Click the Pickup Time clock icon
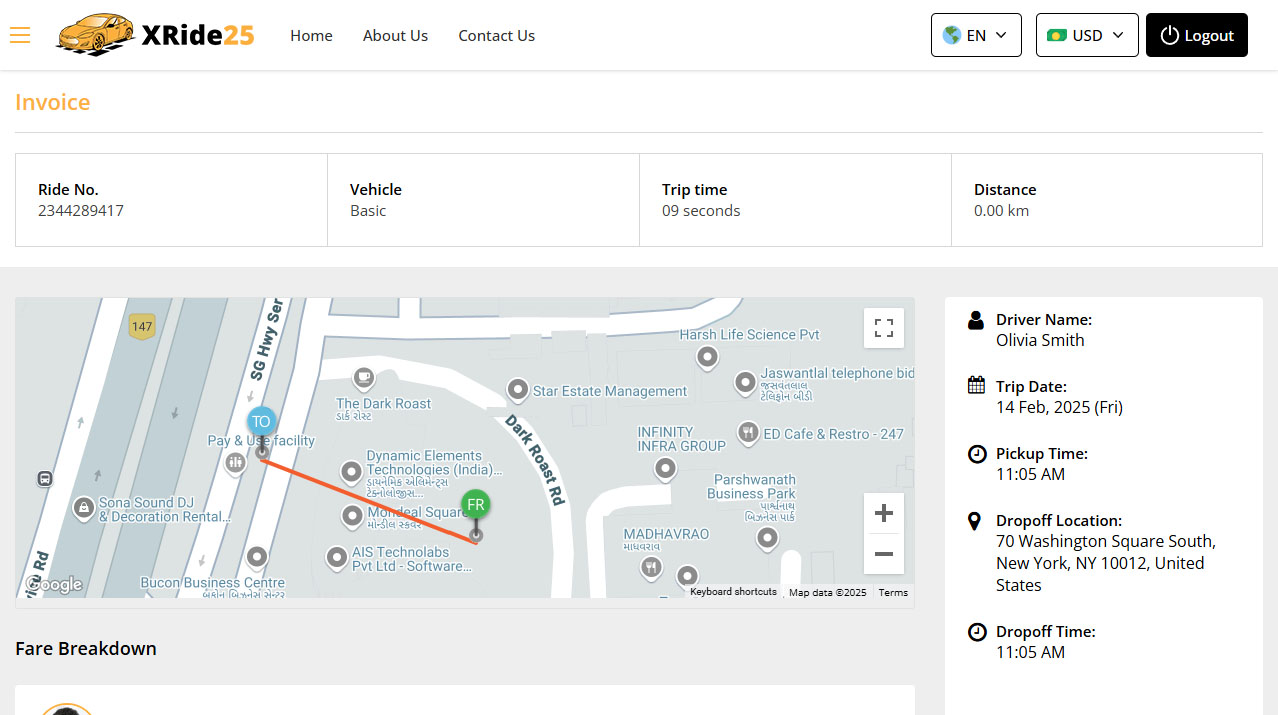This screenshot has width=1278, height=715. pyautogui.click(x=977, y=454)
